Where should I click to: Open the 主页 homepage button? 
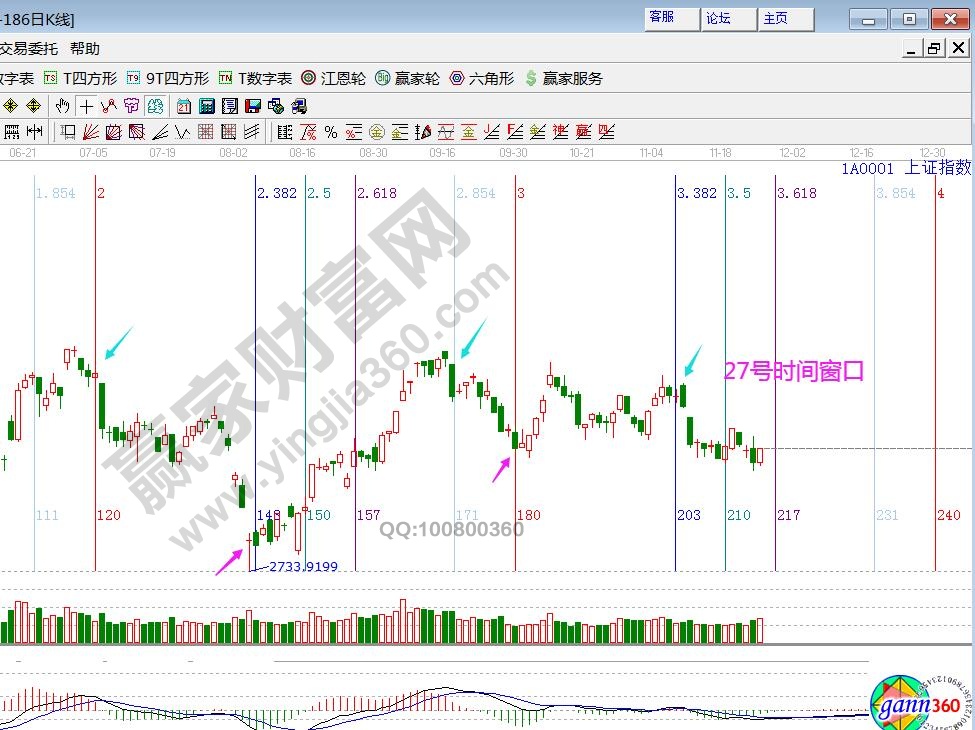(775, 18)
